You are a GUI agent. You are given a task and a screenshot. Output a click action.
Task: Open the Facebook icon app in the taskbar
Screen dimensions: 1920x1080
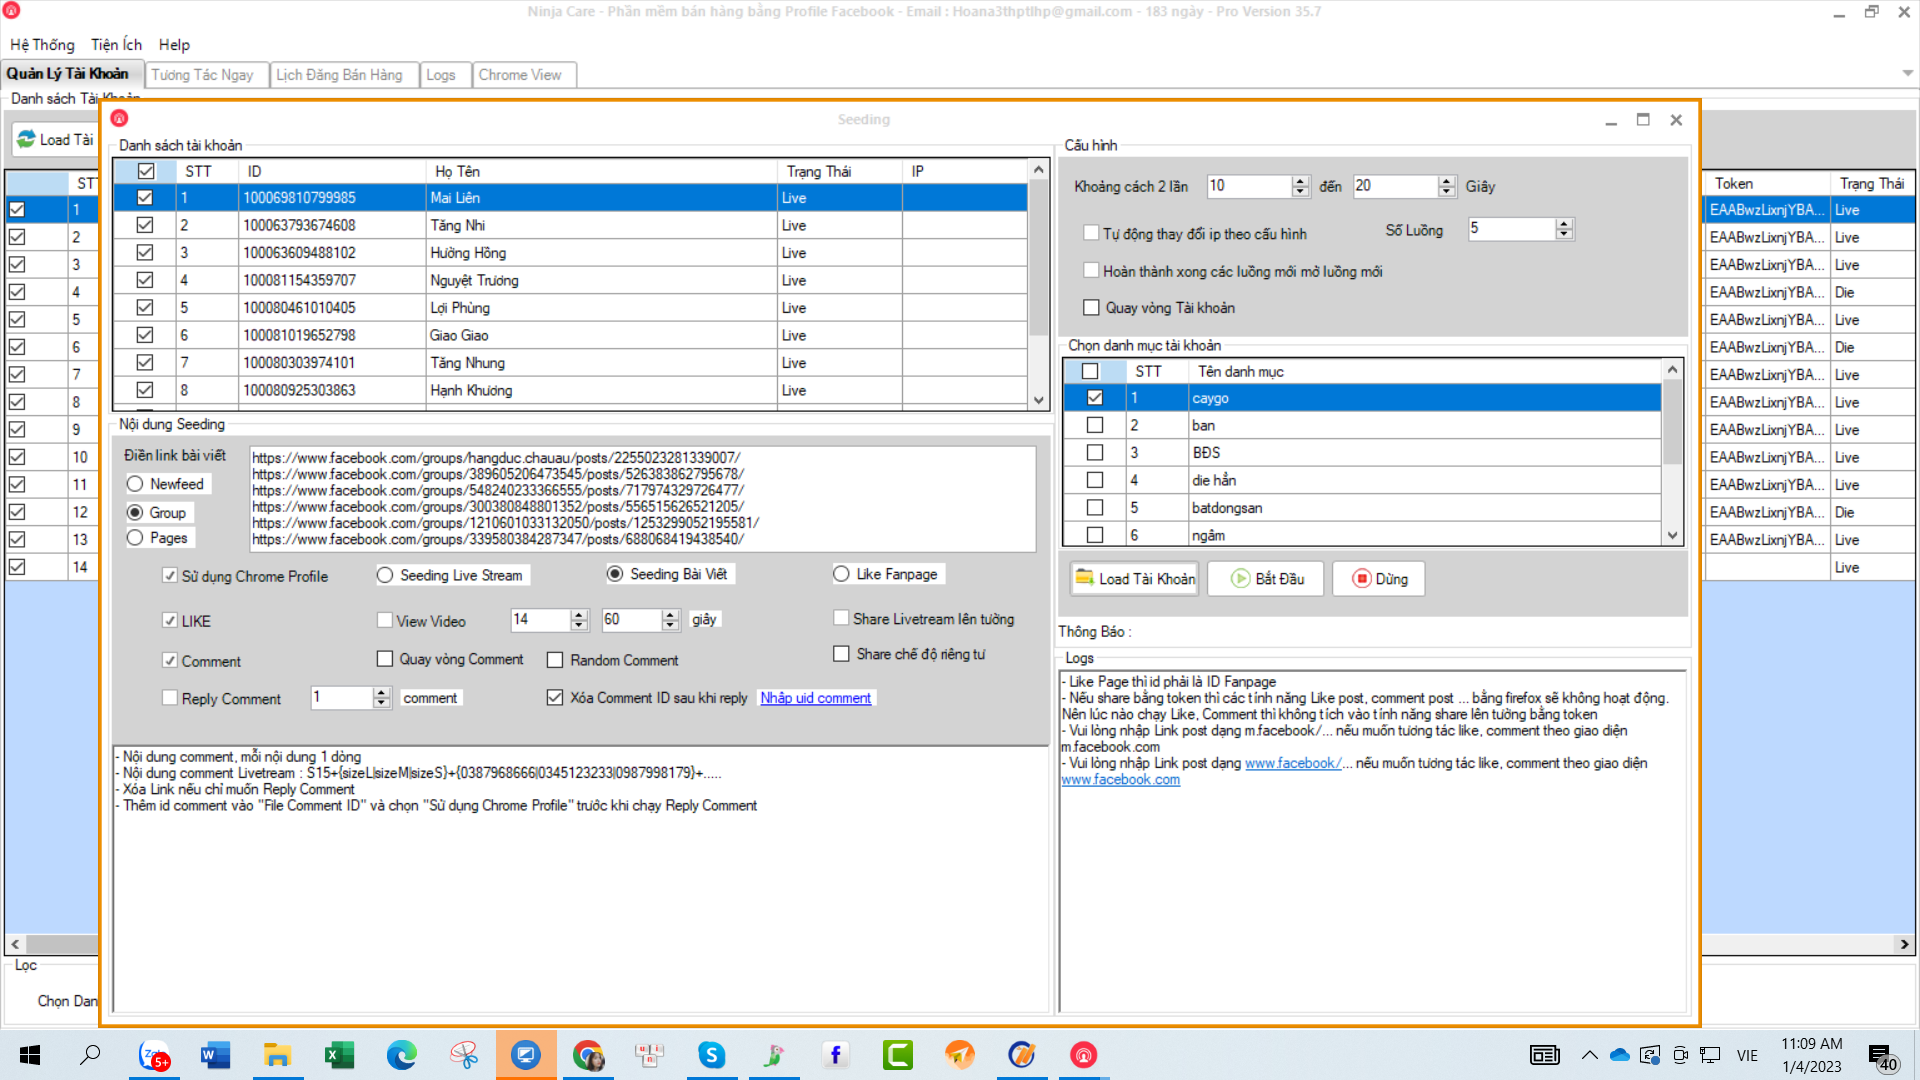click(835, 1055)
